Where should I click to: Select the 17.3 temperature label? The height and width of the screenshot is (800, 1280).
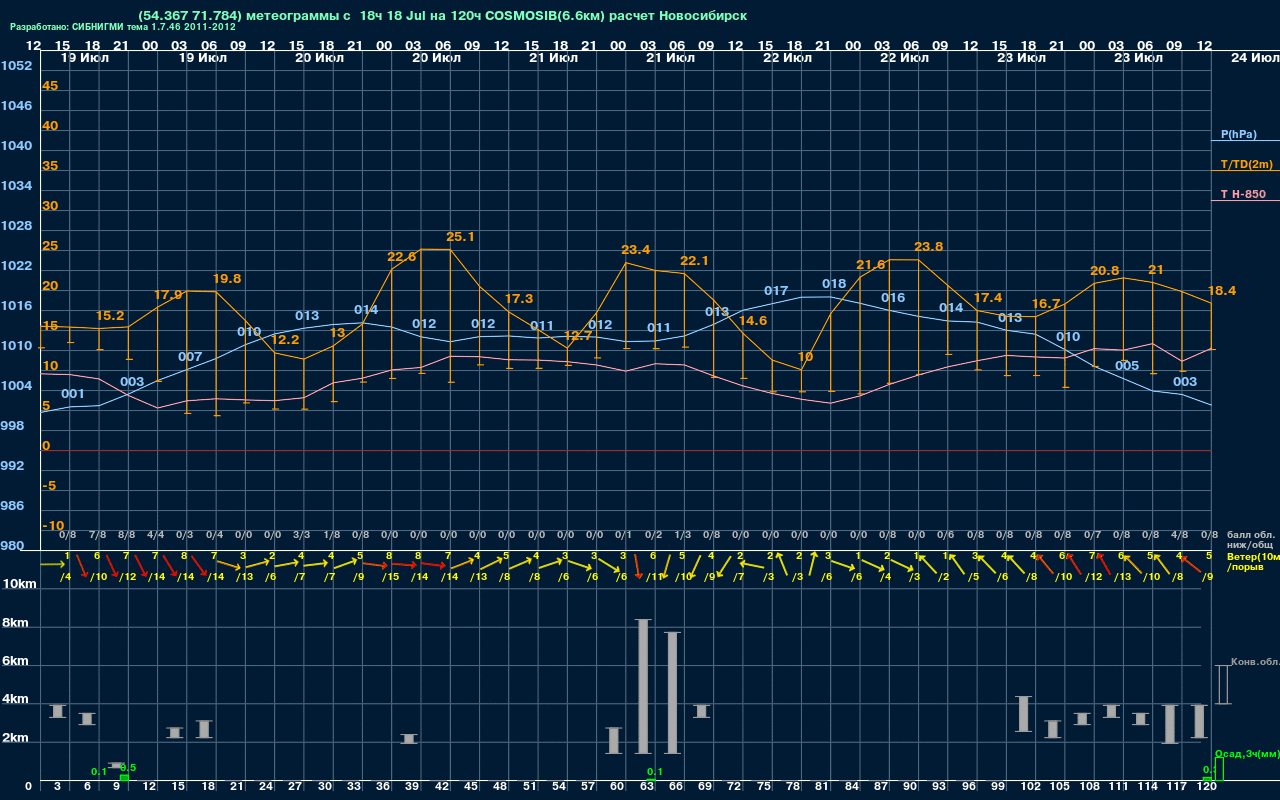tap(518, 299)
